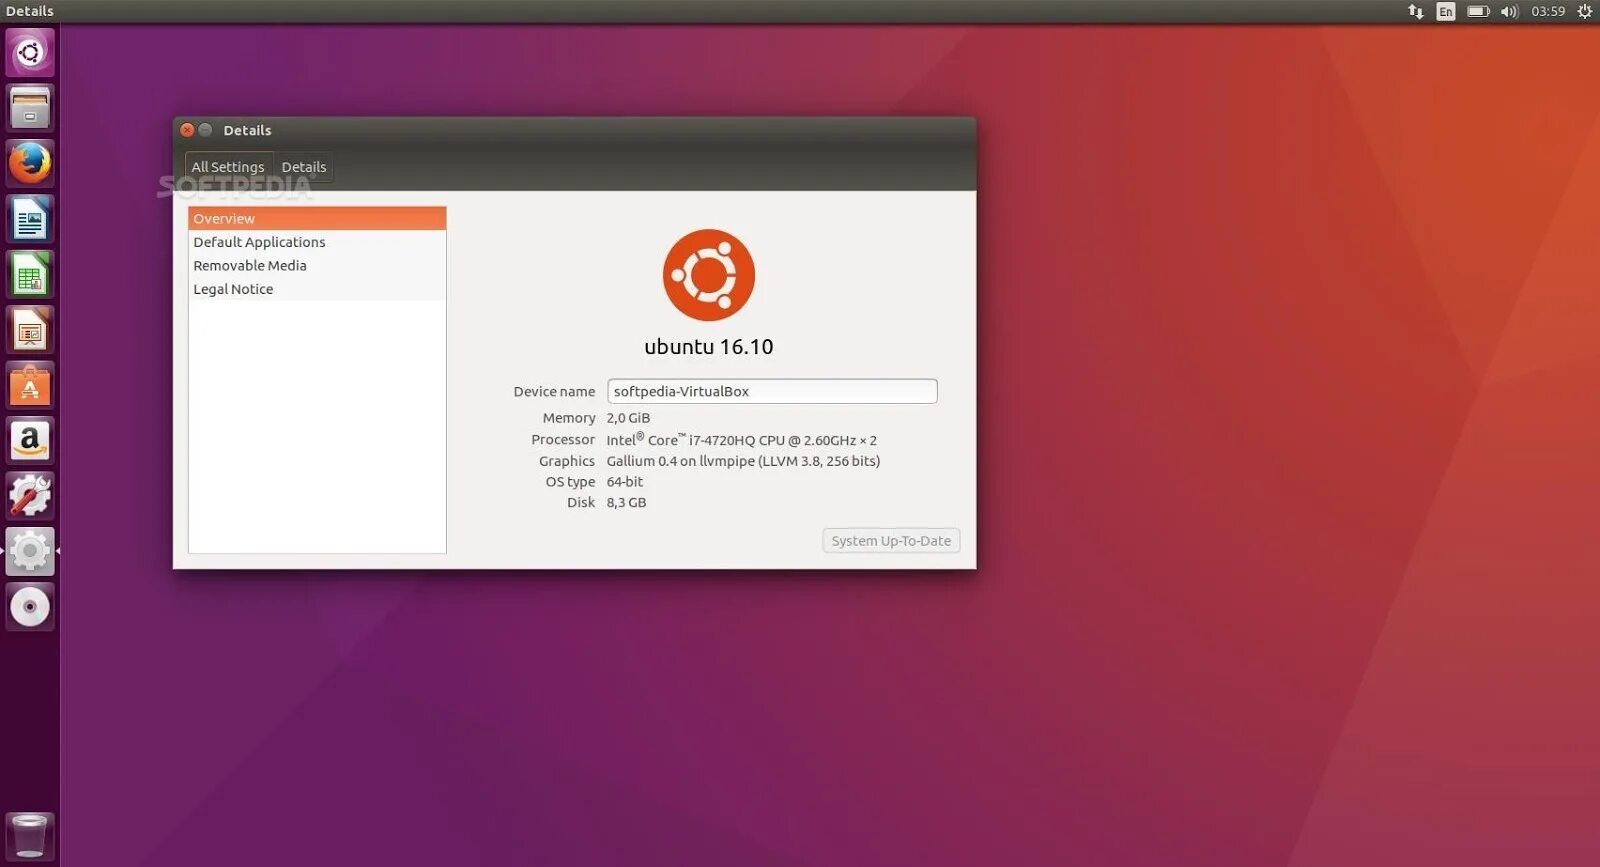Viewport: 1600px width, 867px height.
Task: Click the Intel Core i7-4720HQ processor text
Action: (x=741, y=439)
